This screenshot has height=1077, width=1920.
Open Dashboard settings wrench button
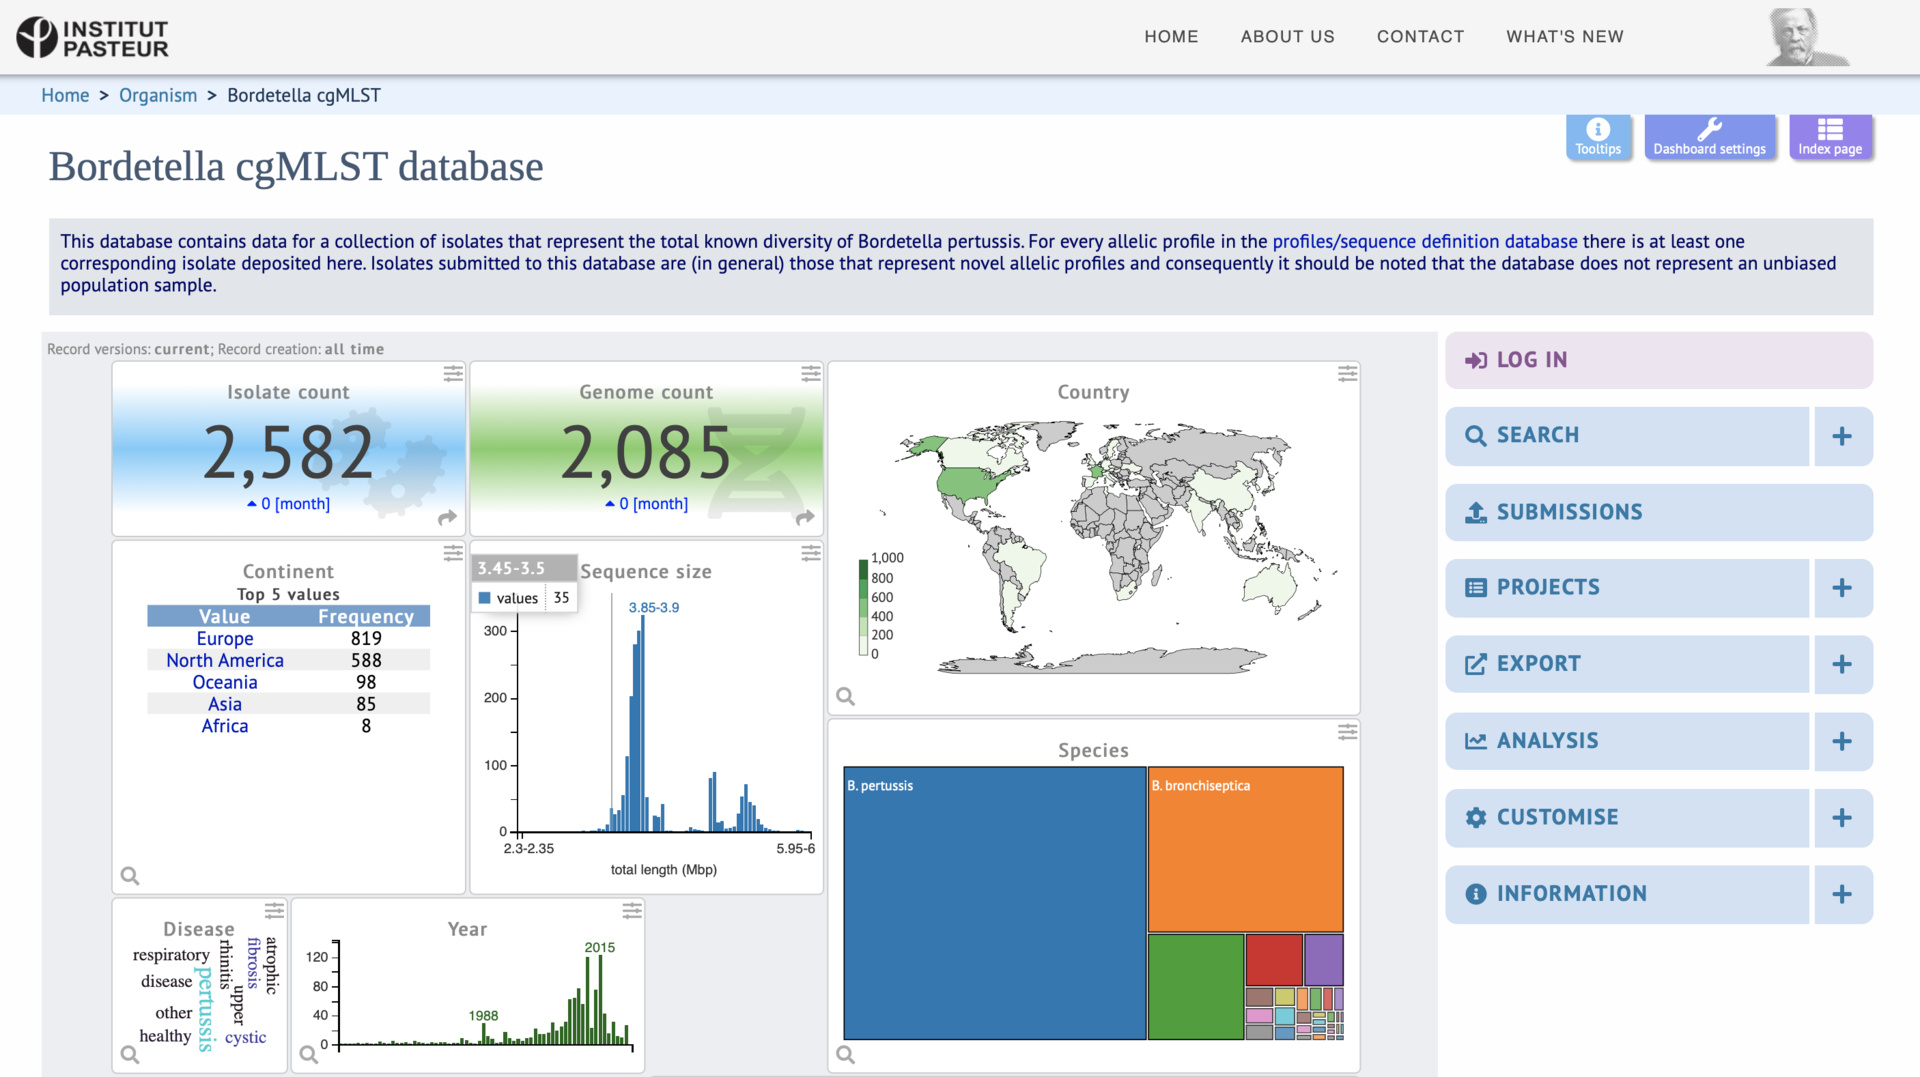click(x=1709, y=137)
